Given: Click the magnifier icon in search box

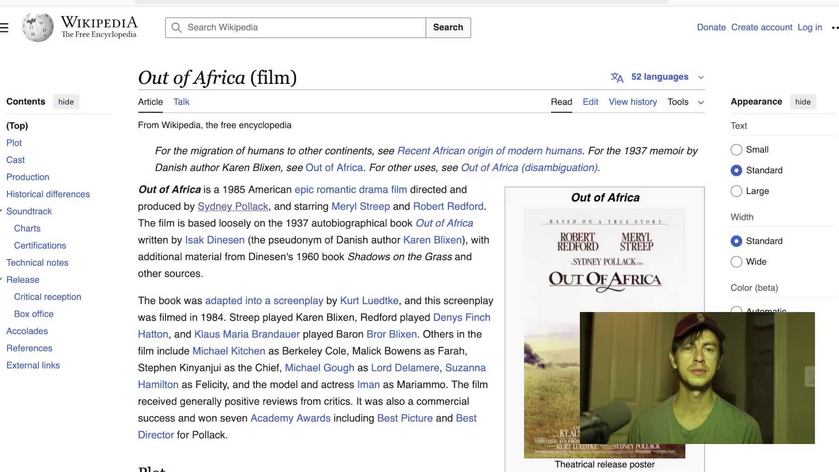Looking at the screenshot, I should point(177,28).
